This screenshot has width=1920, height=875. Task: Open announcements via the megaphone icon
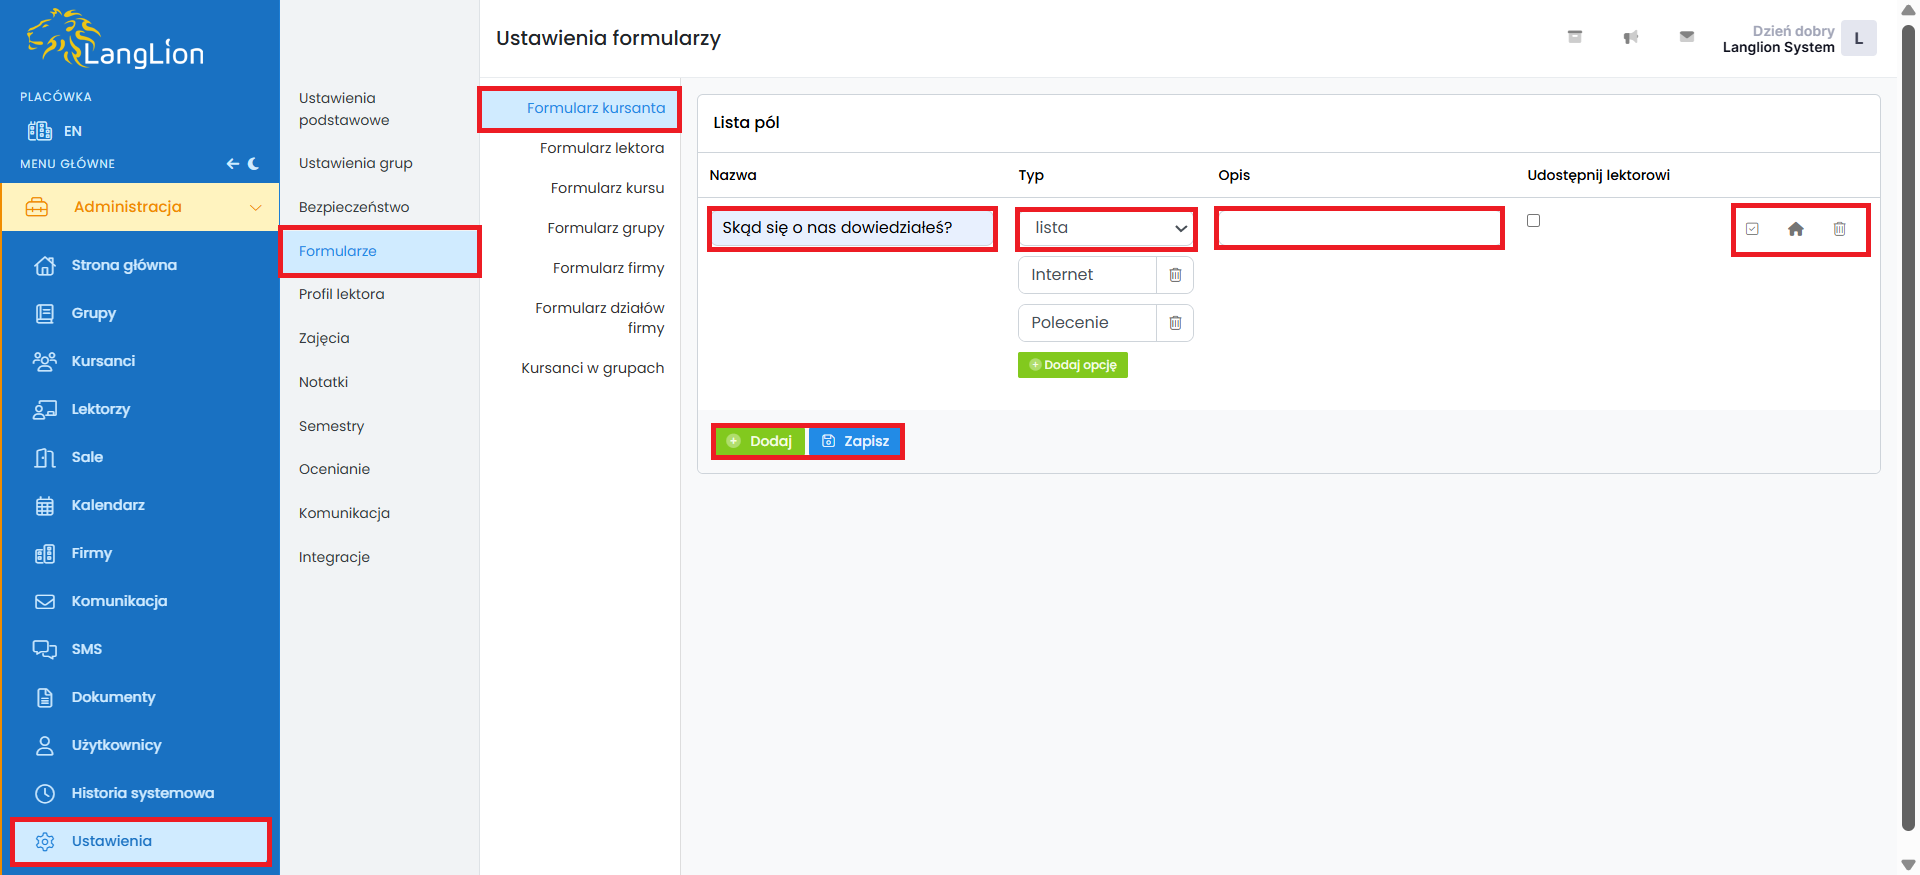(1630, 37)
